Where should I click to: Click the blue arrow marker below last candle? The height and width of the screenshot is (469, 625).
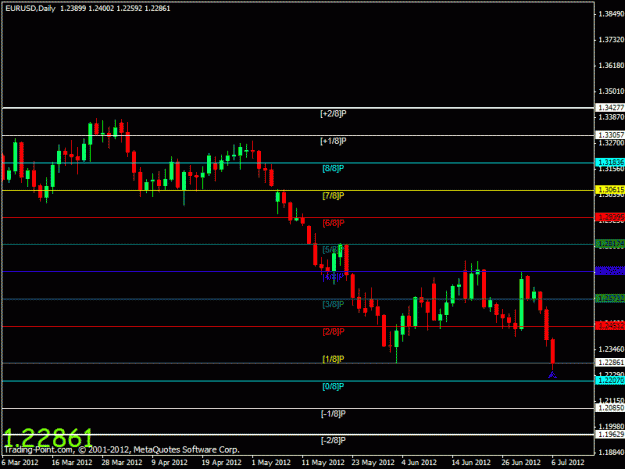(552, 375)
